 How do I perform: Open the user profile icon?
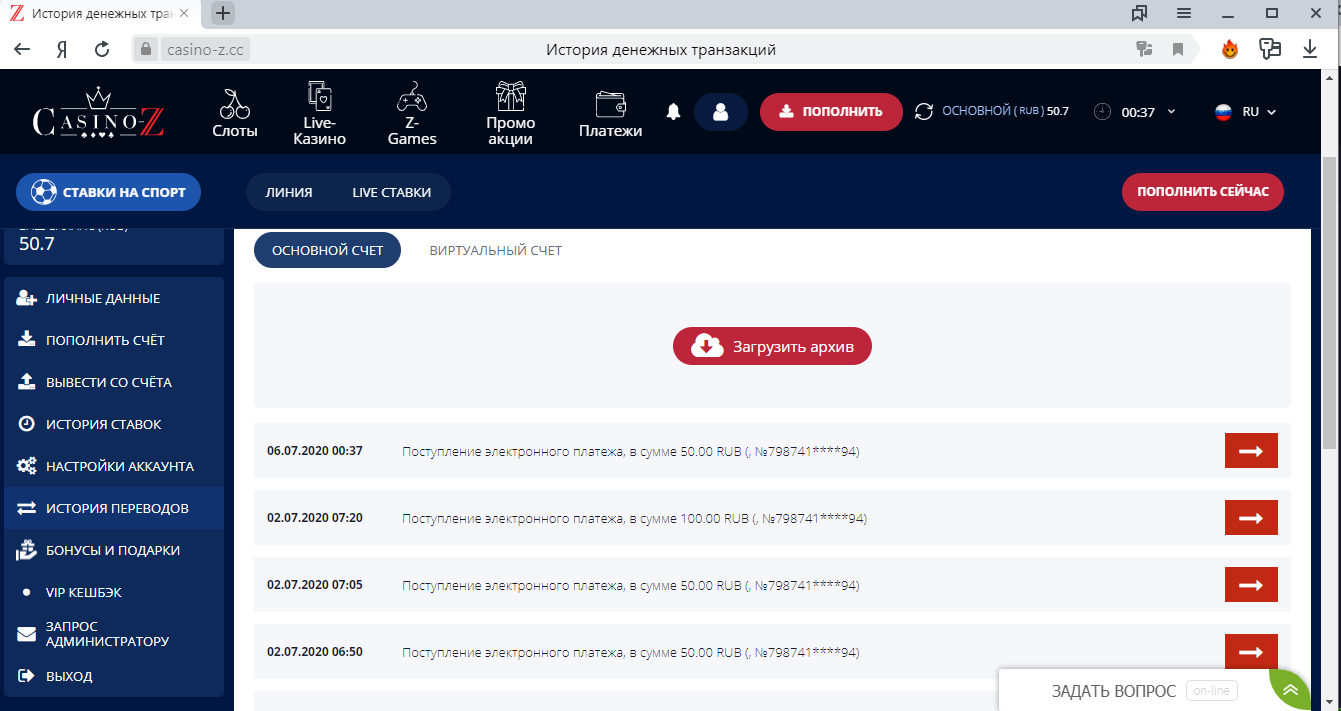point(720,112)
